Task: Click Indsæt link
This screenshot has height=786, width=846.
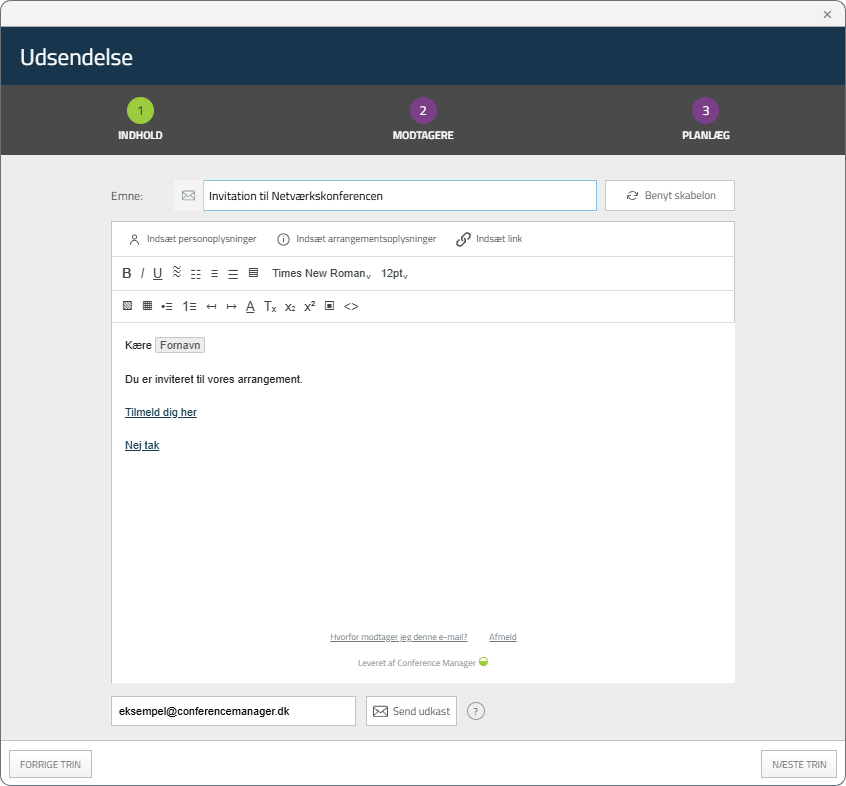Action: 489,239
